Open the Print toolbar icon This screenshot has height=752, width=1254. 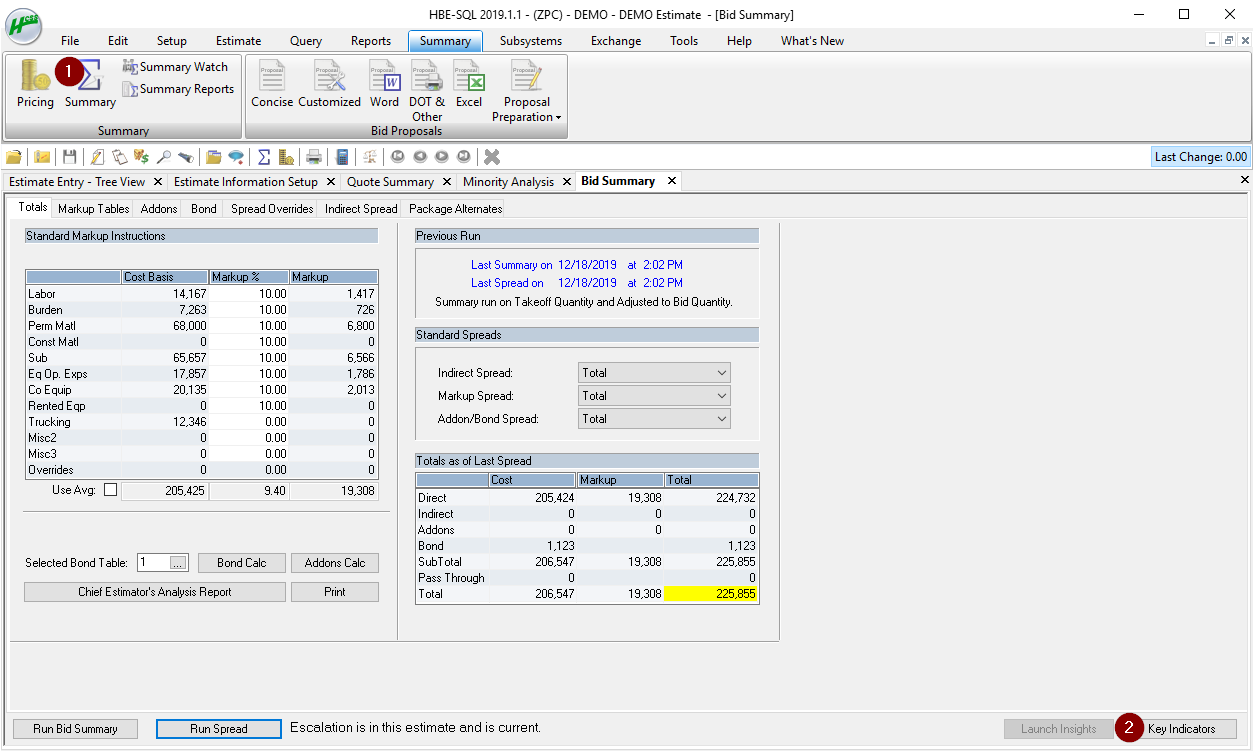coord(315,156)
